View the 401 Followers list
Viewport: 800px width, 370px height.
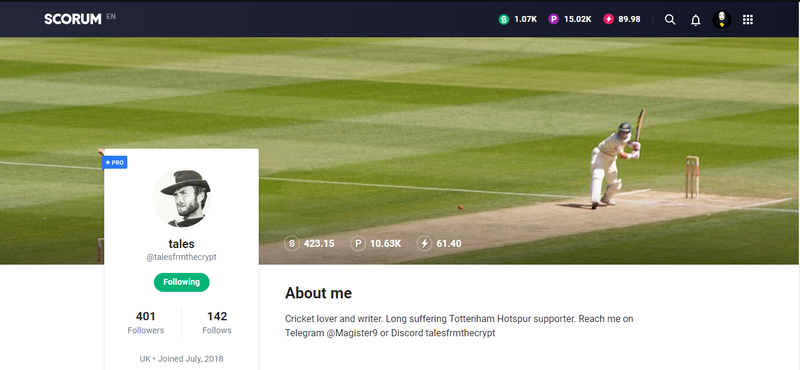146,323
